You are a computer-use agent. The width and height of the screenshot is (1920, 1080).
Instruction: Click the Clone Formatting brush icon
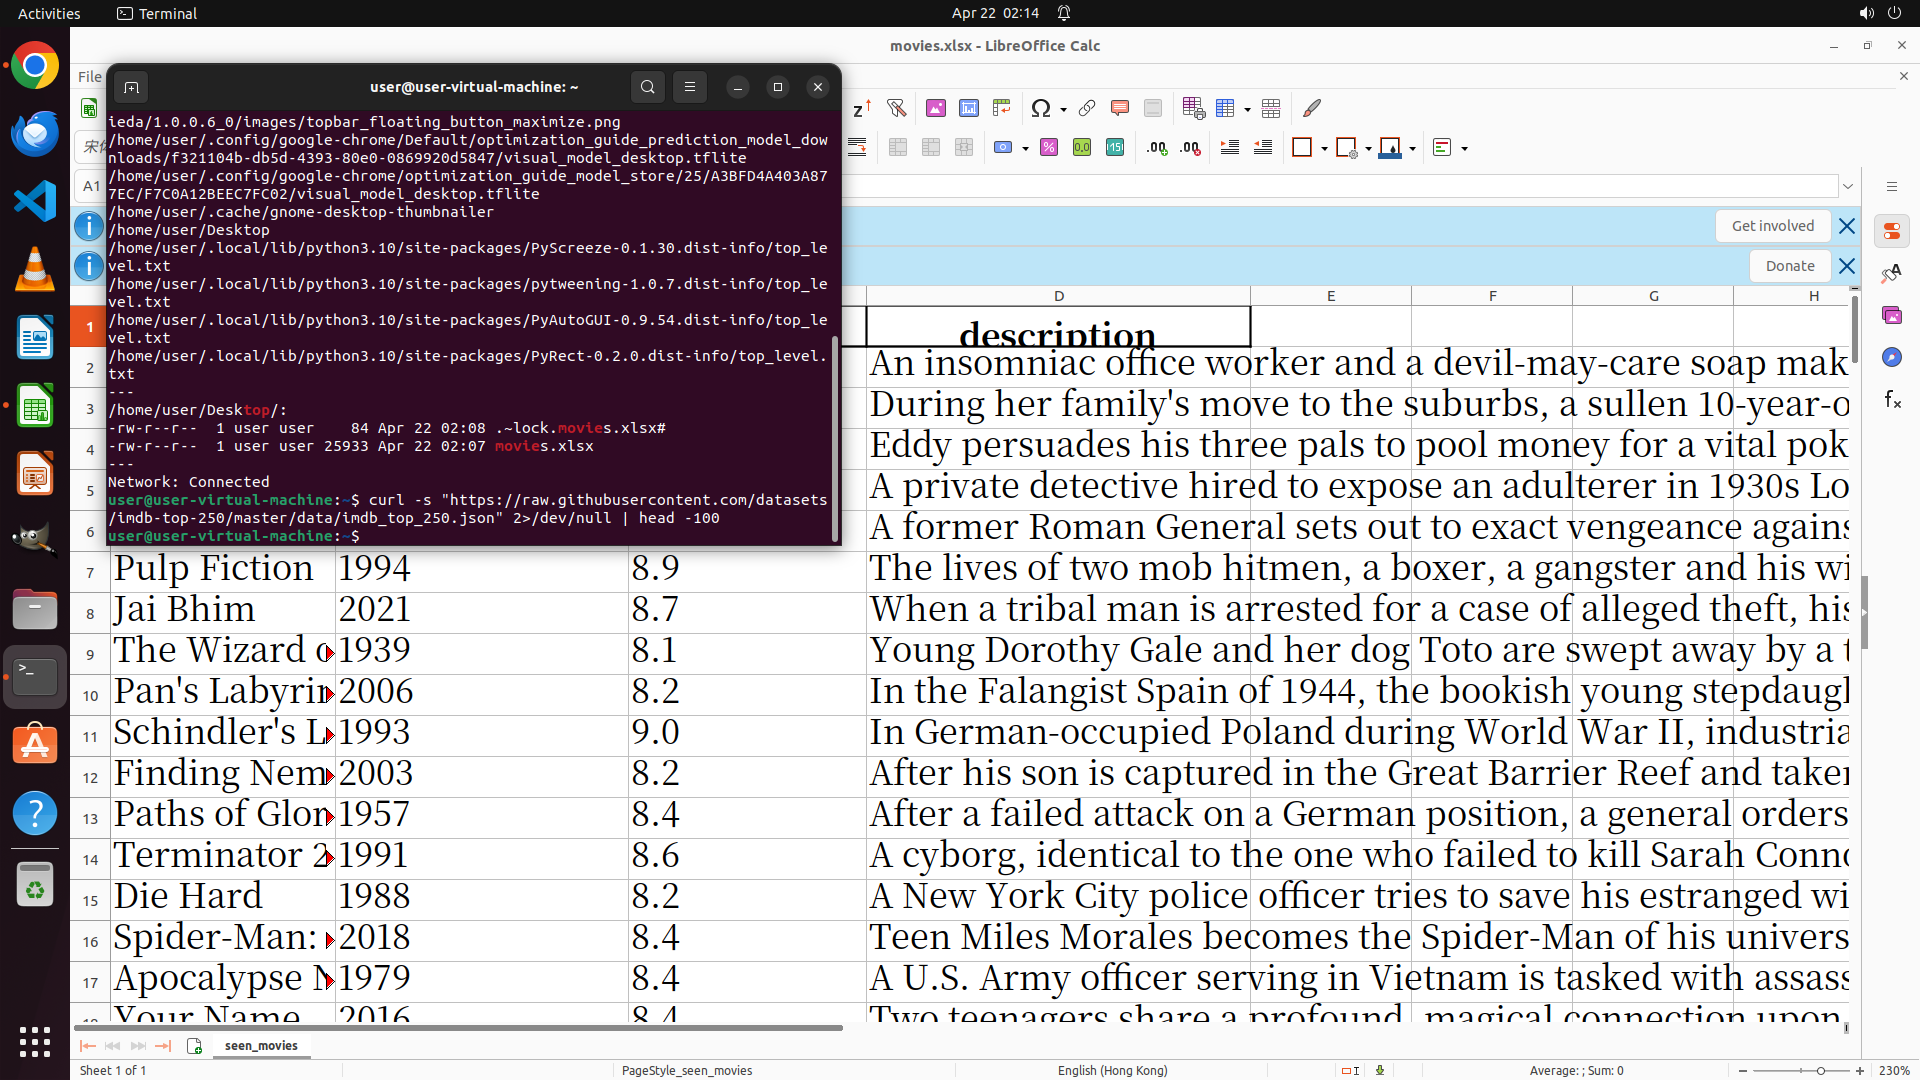coord(1312,108)
